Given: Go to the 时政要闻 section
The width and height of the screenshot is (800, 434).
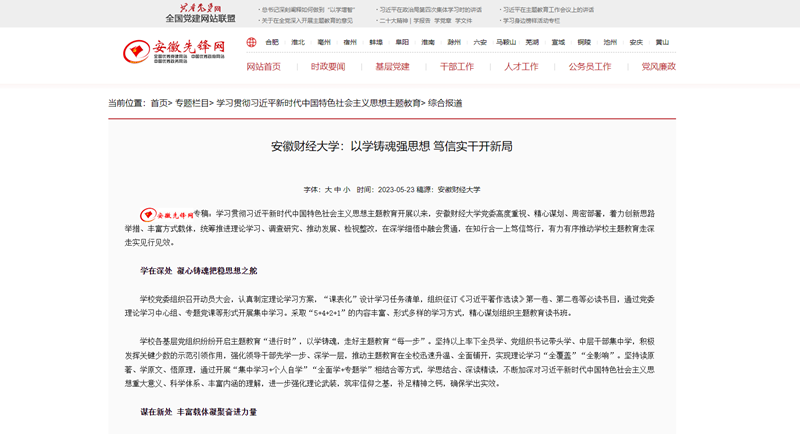Looking at the screenshot, I should pos(328,67).
